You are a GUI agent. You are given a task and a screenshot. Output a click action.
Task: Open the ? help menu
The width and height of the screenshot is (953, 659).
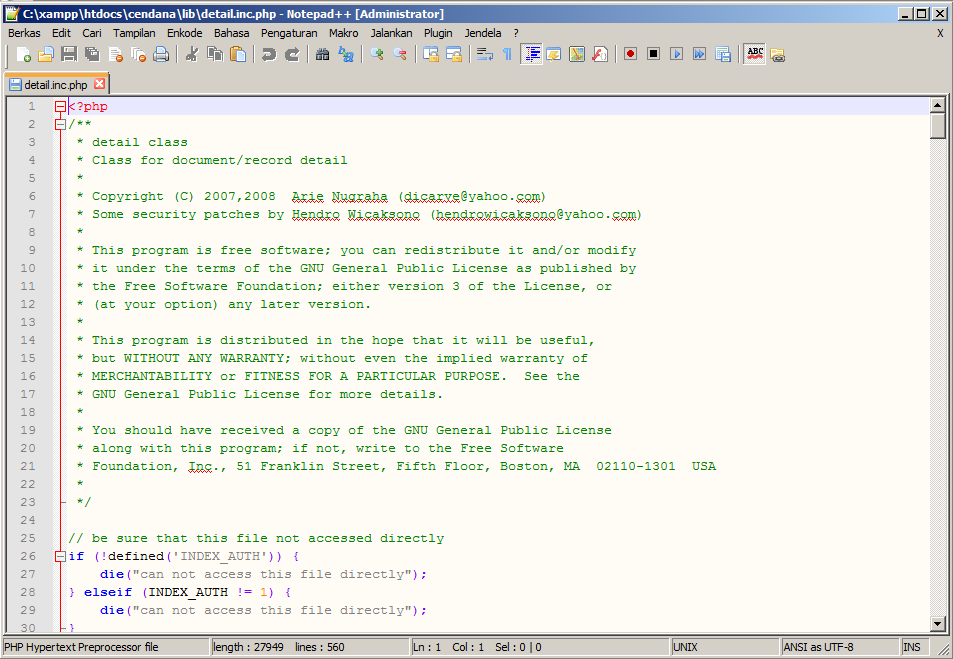click(x=516, y=33)
